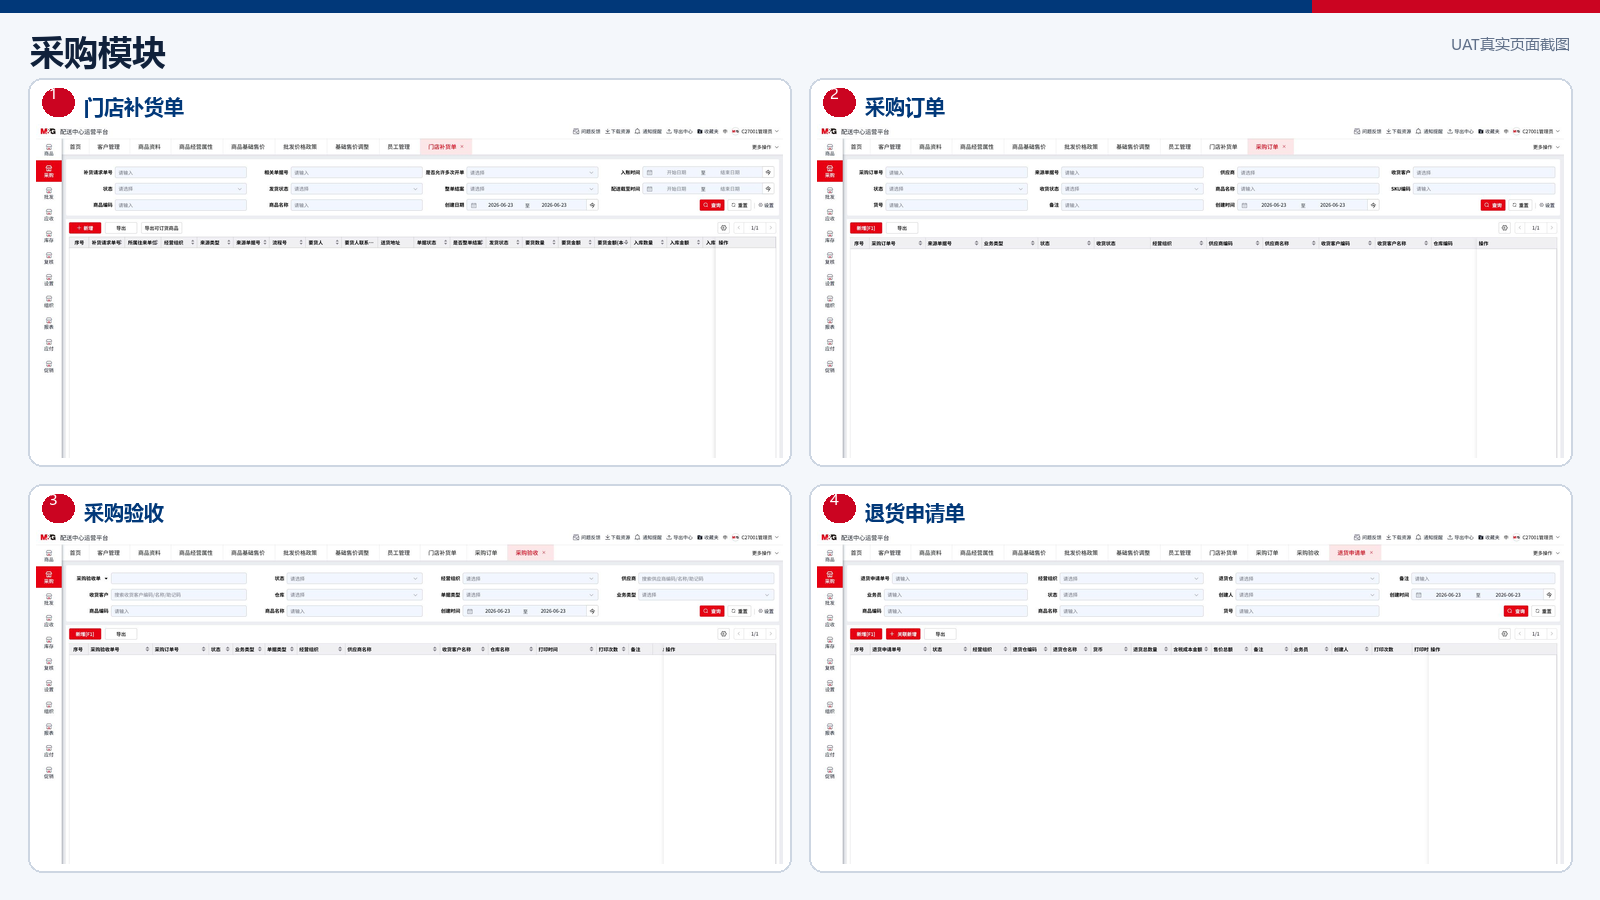Expand 收货状态 dropdown in 采购订单 filters
The height and width of the screenshot is (900, 1600).
[x=1132, y=189]
